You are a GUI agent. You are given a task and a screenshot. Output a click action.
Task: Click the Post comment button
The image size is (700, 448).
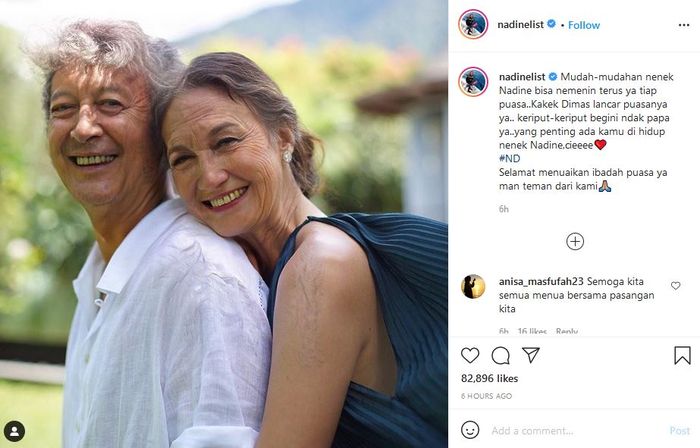(x=680, y=431)
